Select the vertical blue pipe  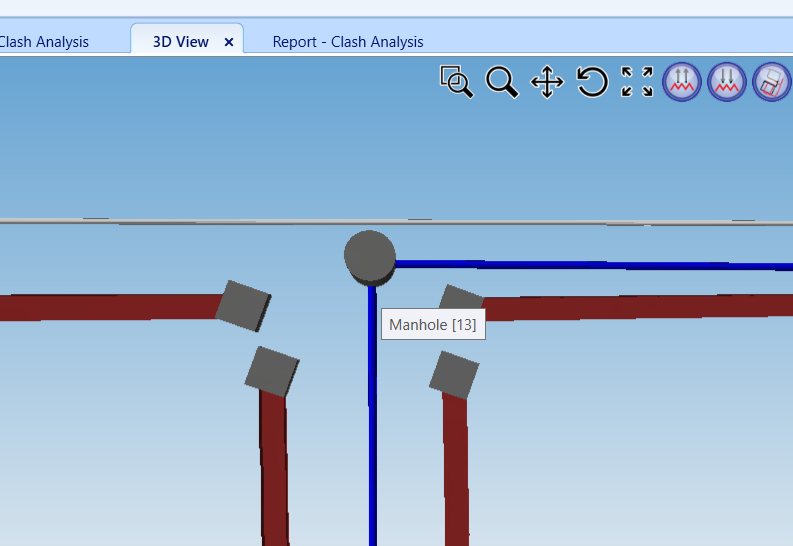coord(373,415)
